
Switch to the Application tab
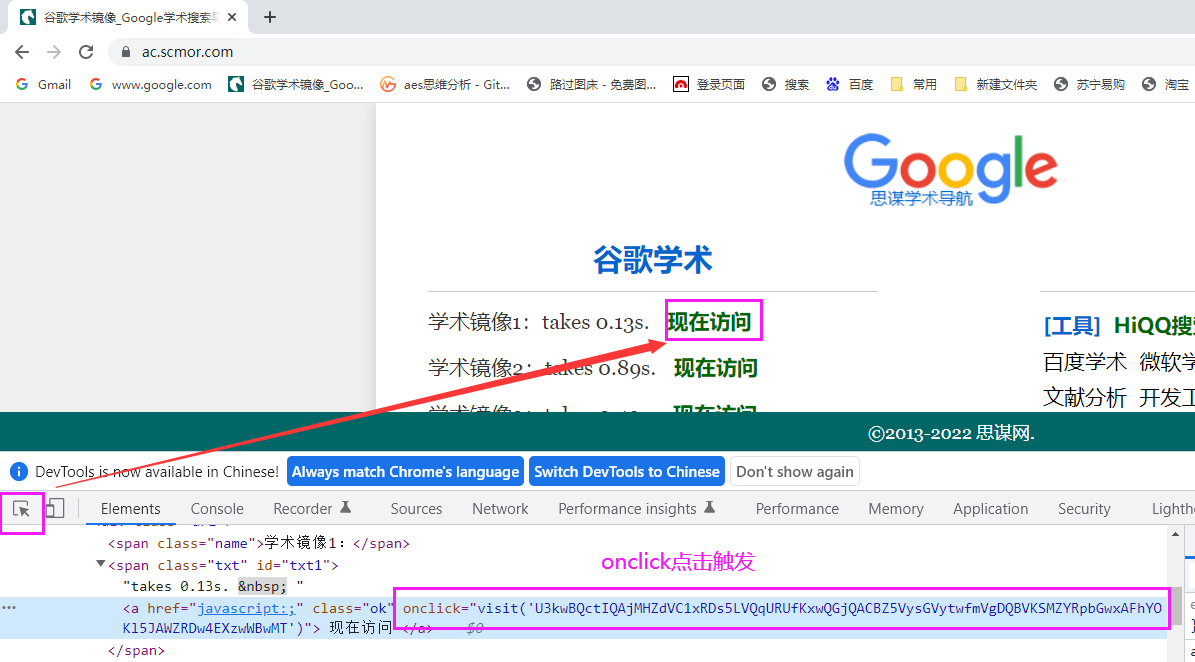pyautogui.click(x=990, y=509)
